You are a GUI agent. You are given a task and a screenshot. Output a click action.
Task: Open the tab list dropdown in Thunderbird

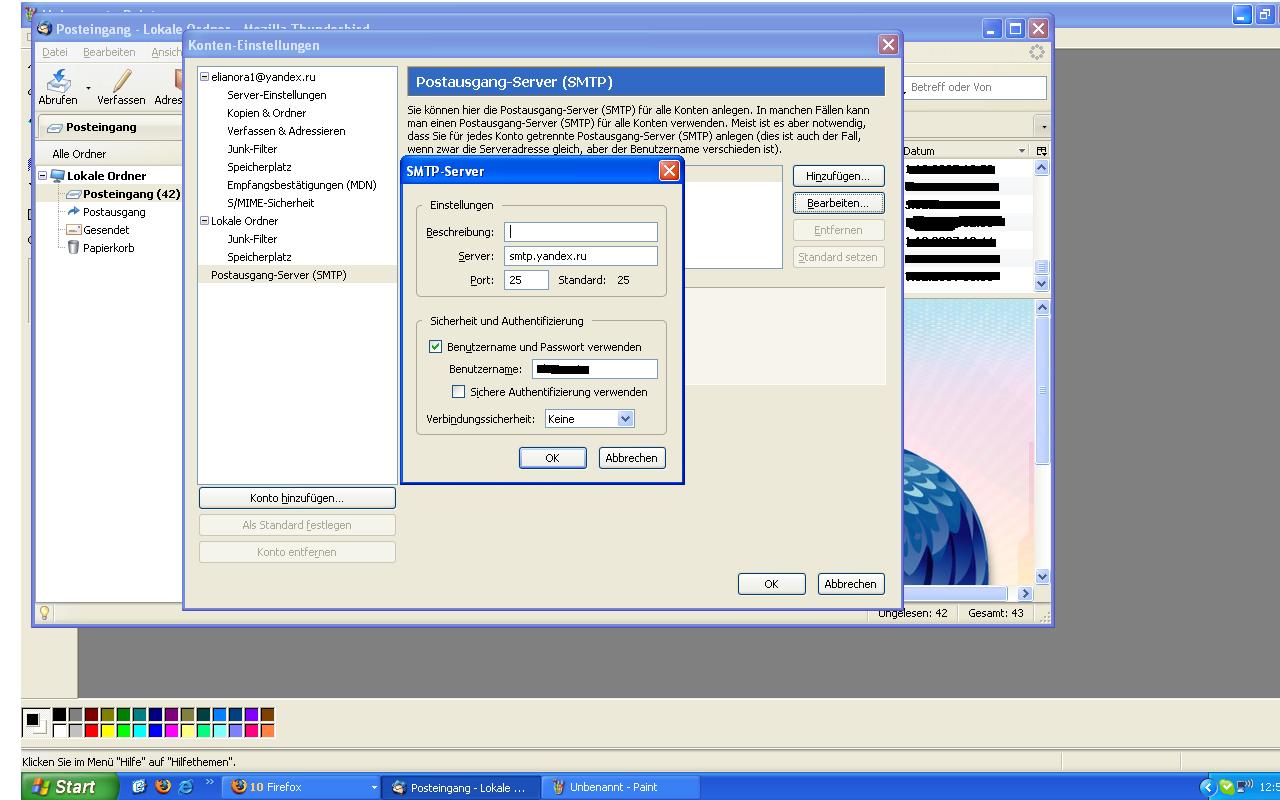tap(1043, 128)
